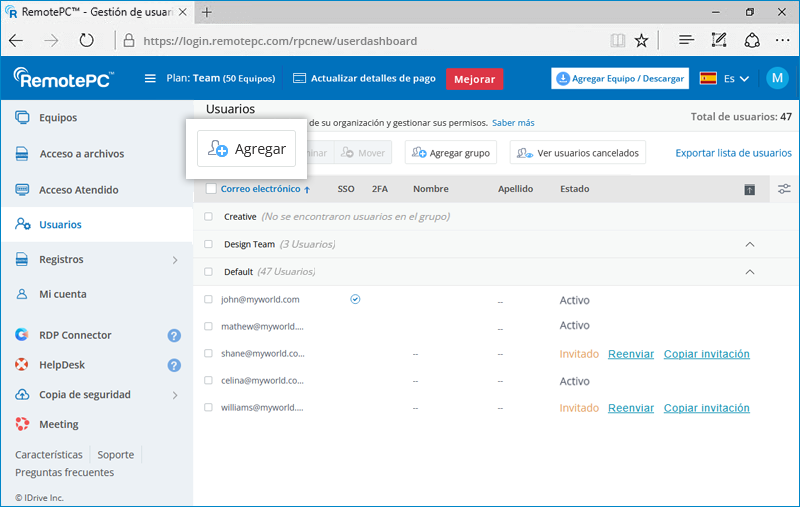Viewport: 800px width, 507px height.
Task: Click Reenviar link for shane@myworld
Action: click(630, 354)
